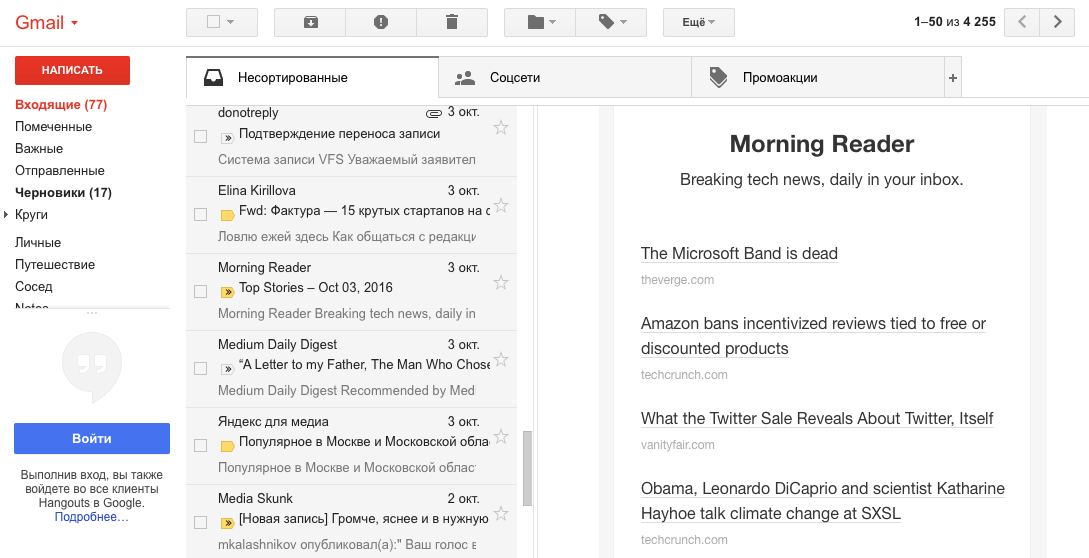Go to older messages with right arrow

1058,22
